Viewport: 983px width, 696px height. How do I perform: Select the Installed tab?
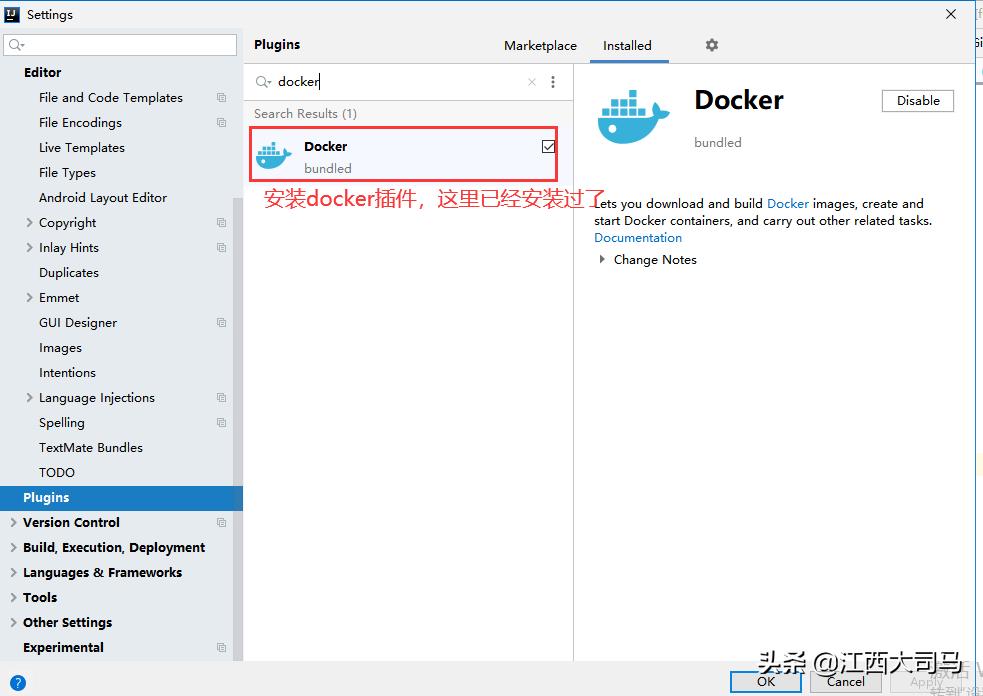click(627, 45)
